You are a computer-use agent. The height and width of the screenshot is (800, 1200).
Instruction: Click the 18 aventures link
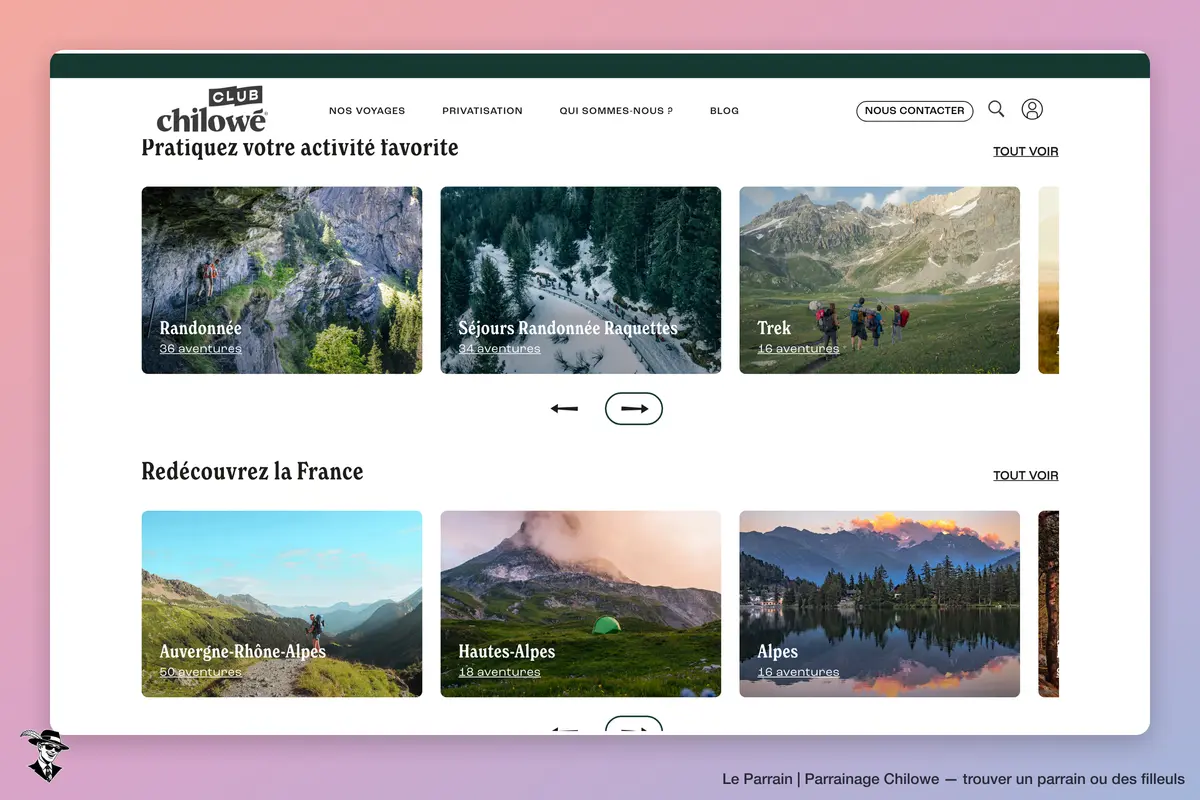pos(499,673)
